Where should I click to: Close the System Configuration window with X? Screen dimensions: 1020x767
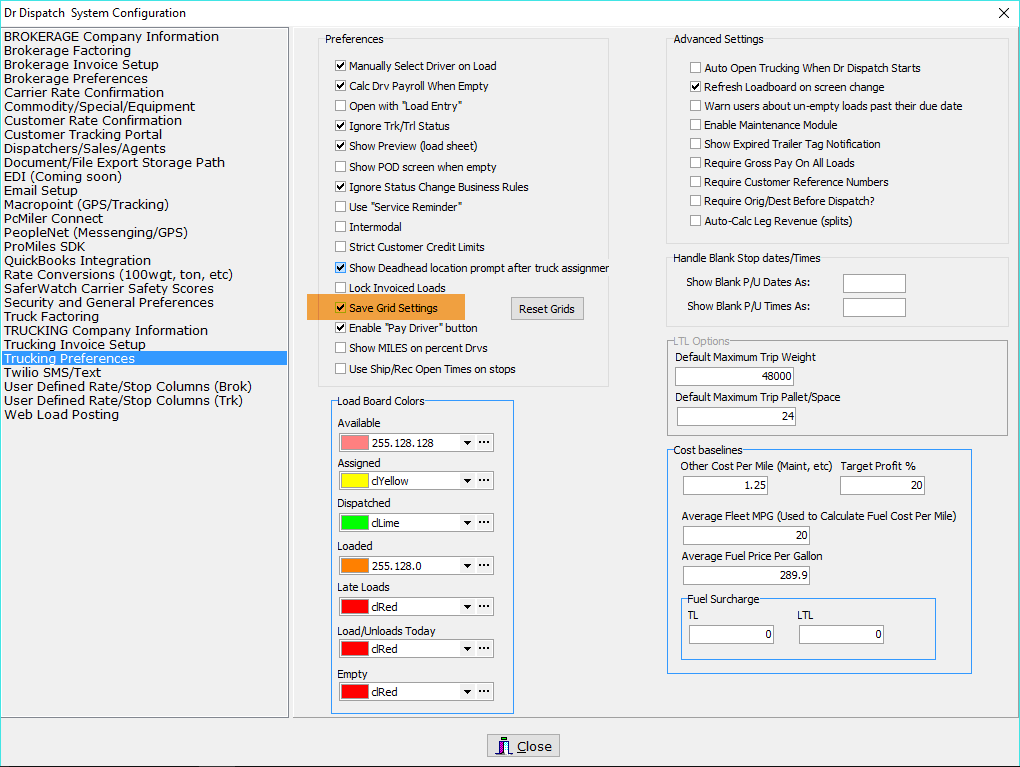(x=1004, y=13)
